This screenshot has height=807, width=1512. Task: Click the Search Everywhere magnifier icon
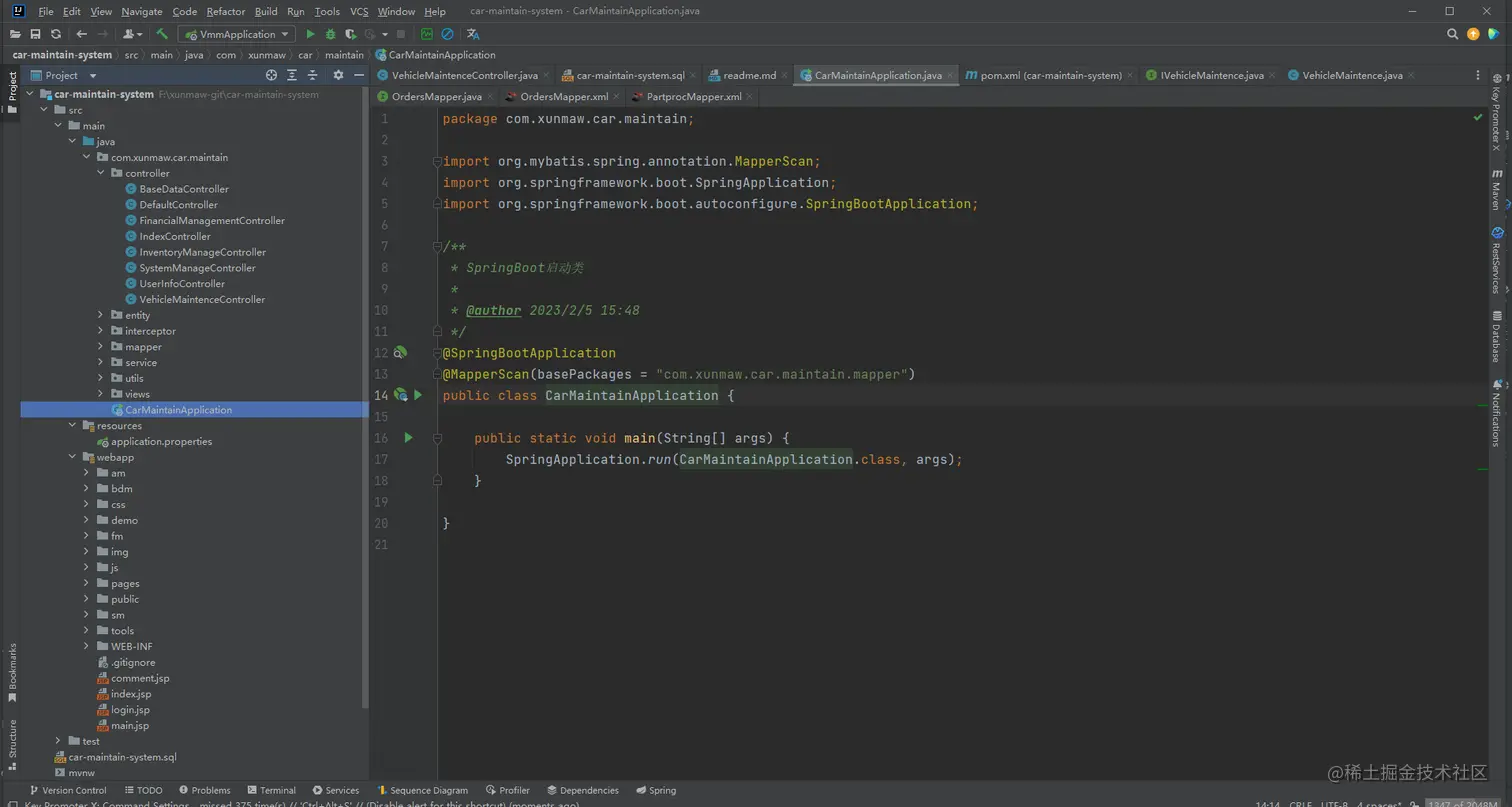click(x=1453, y=34)
